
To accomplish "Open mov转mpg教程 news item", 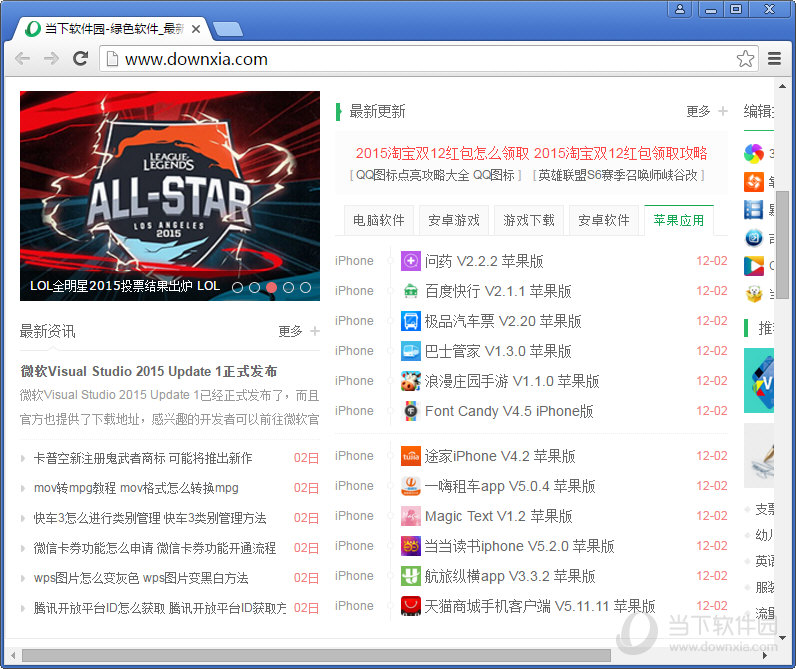I will click(x=136, y=488).
